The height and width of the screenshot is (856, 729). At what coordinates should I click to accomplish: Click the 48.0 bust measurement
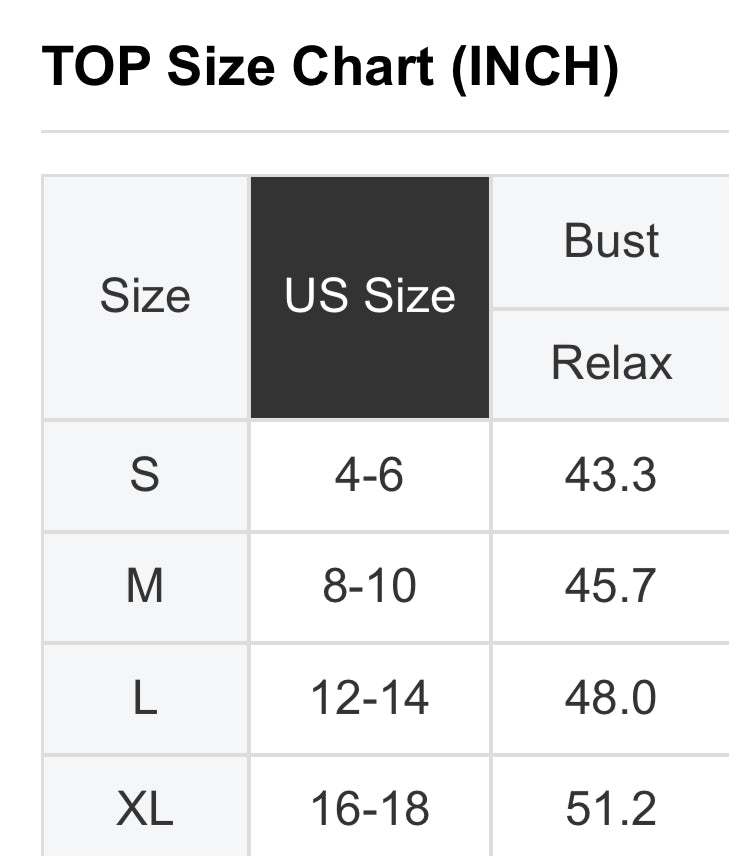(610, 698)
